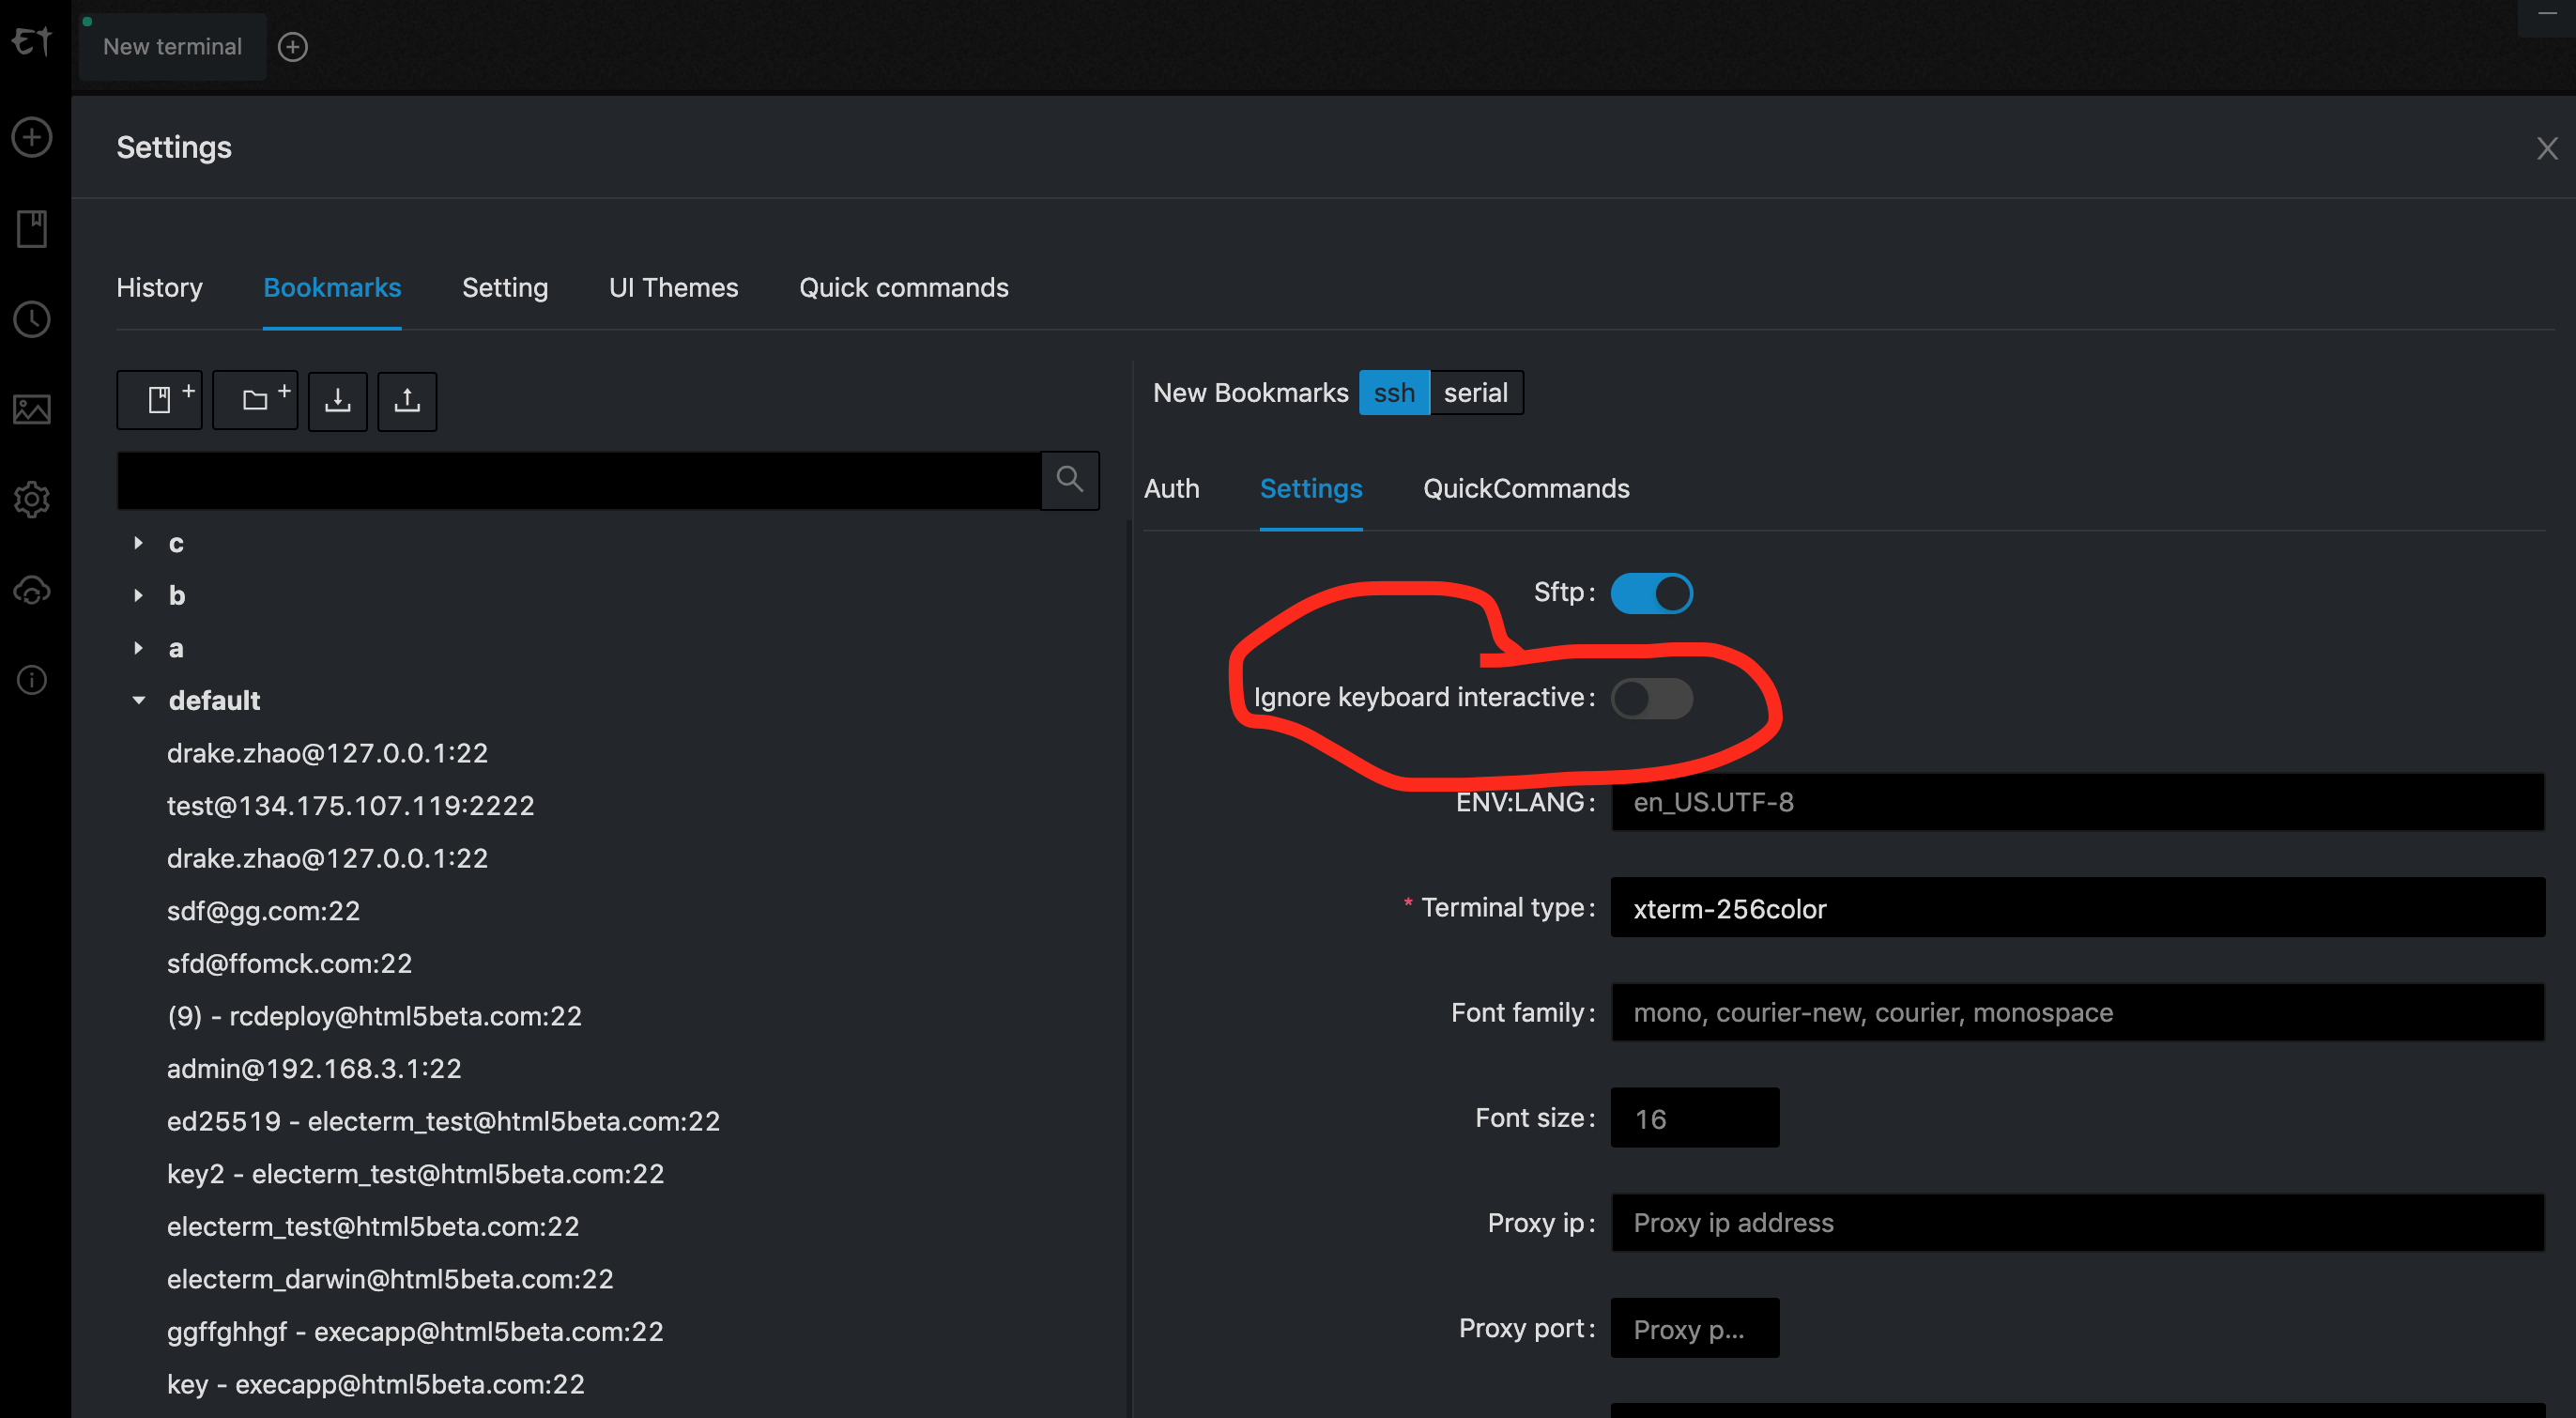Click the import bookmarks download icon
This screenshot has height=1418, width=2576.
click(x=338, y=400)
